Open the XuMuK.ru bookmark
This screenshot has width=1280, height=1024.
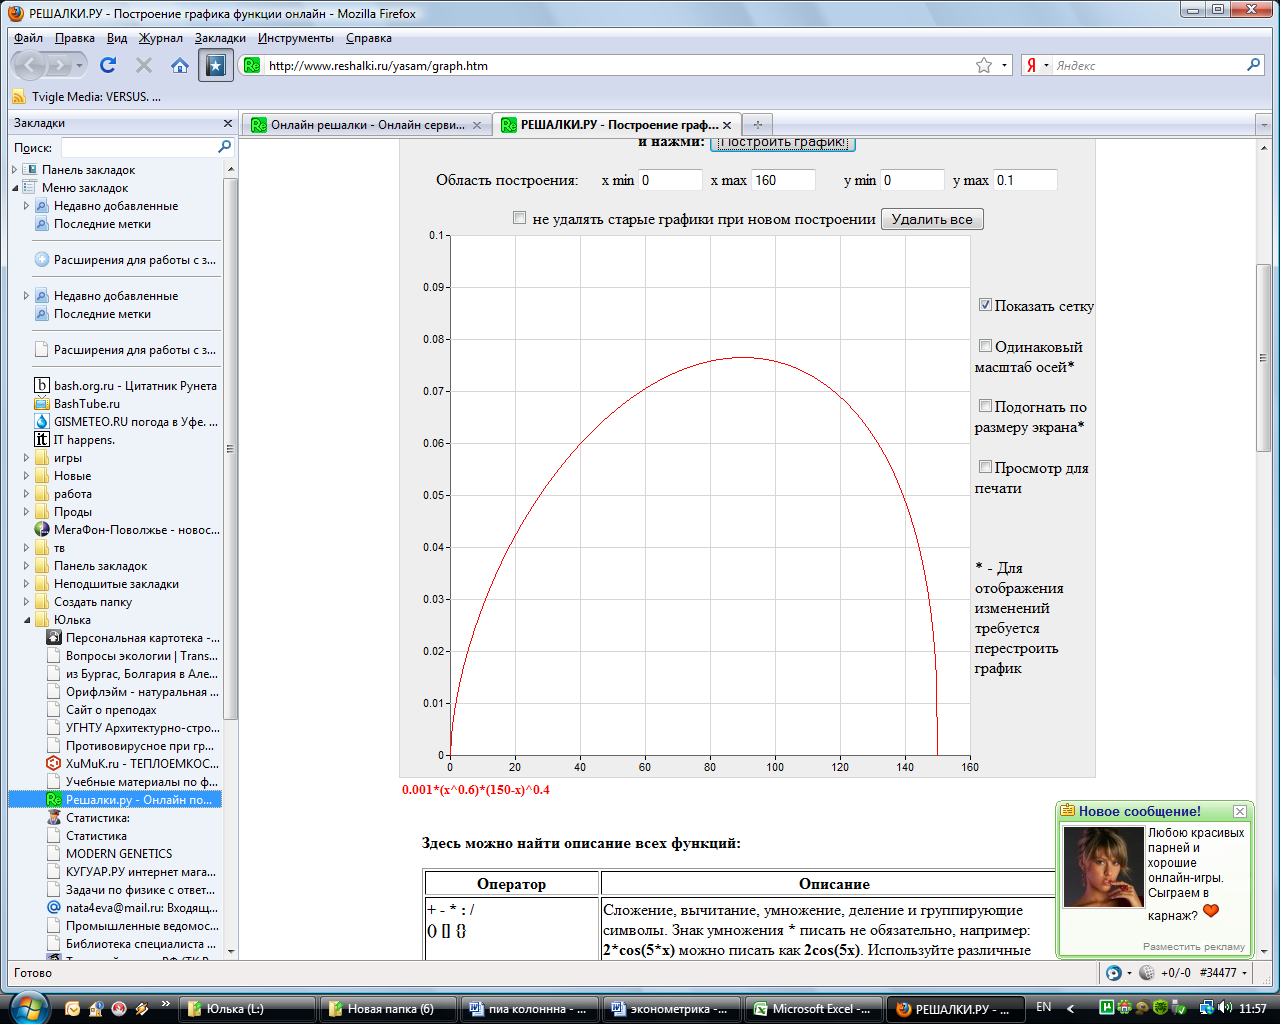(131, 763)
